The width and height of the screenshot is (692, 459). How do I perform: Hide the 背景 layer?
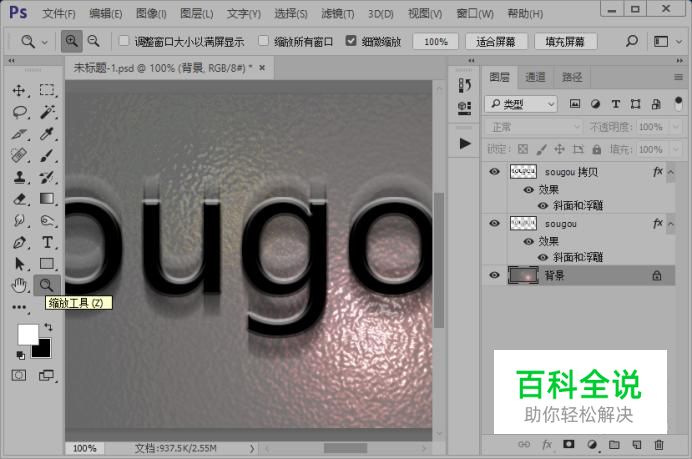494,275
